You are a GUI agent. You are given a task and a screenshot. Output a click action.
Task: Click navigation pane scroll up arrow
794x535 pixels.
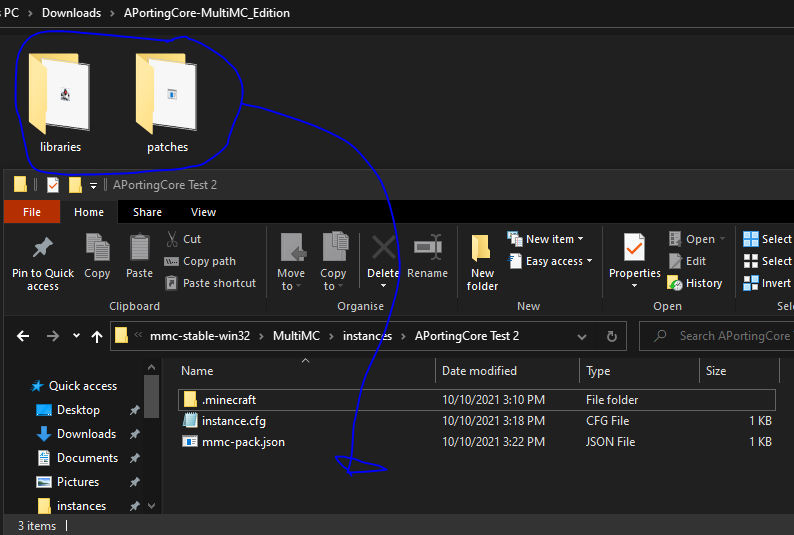(151, 367)
